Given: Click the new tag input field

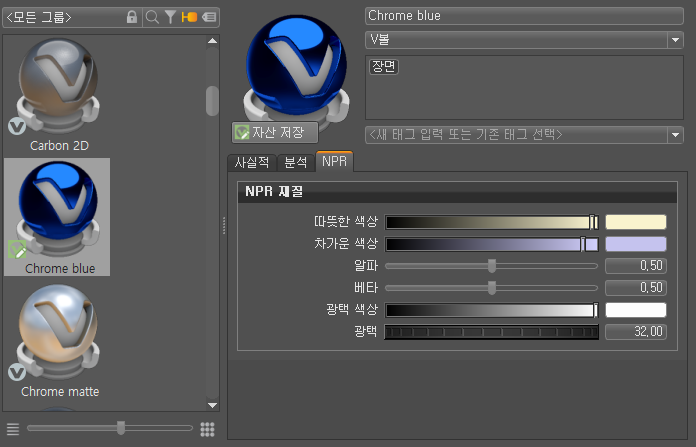Looking at the screenshot, I should [516, 135].
